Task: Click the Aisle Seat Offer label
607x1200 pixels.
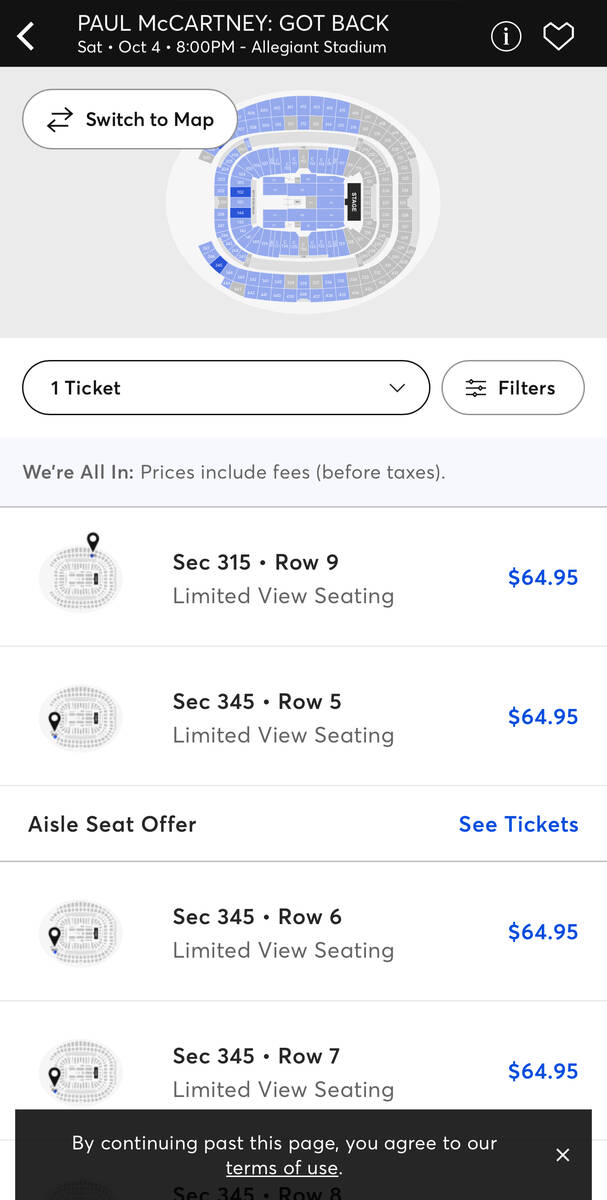Action: (112, 824)
